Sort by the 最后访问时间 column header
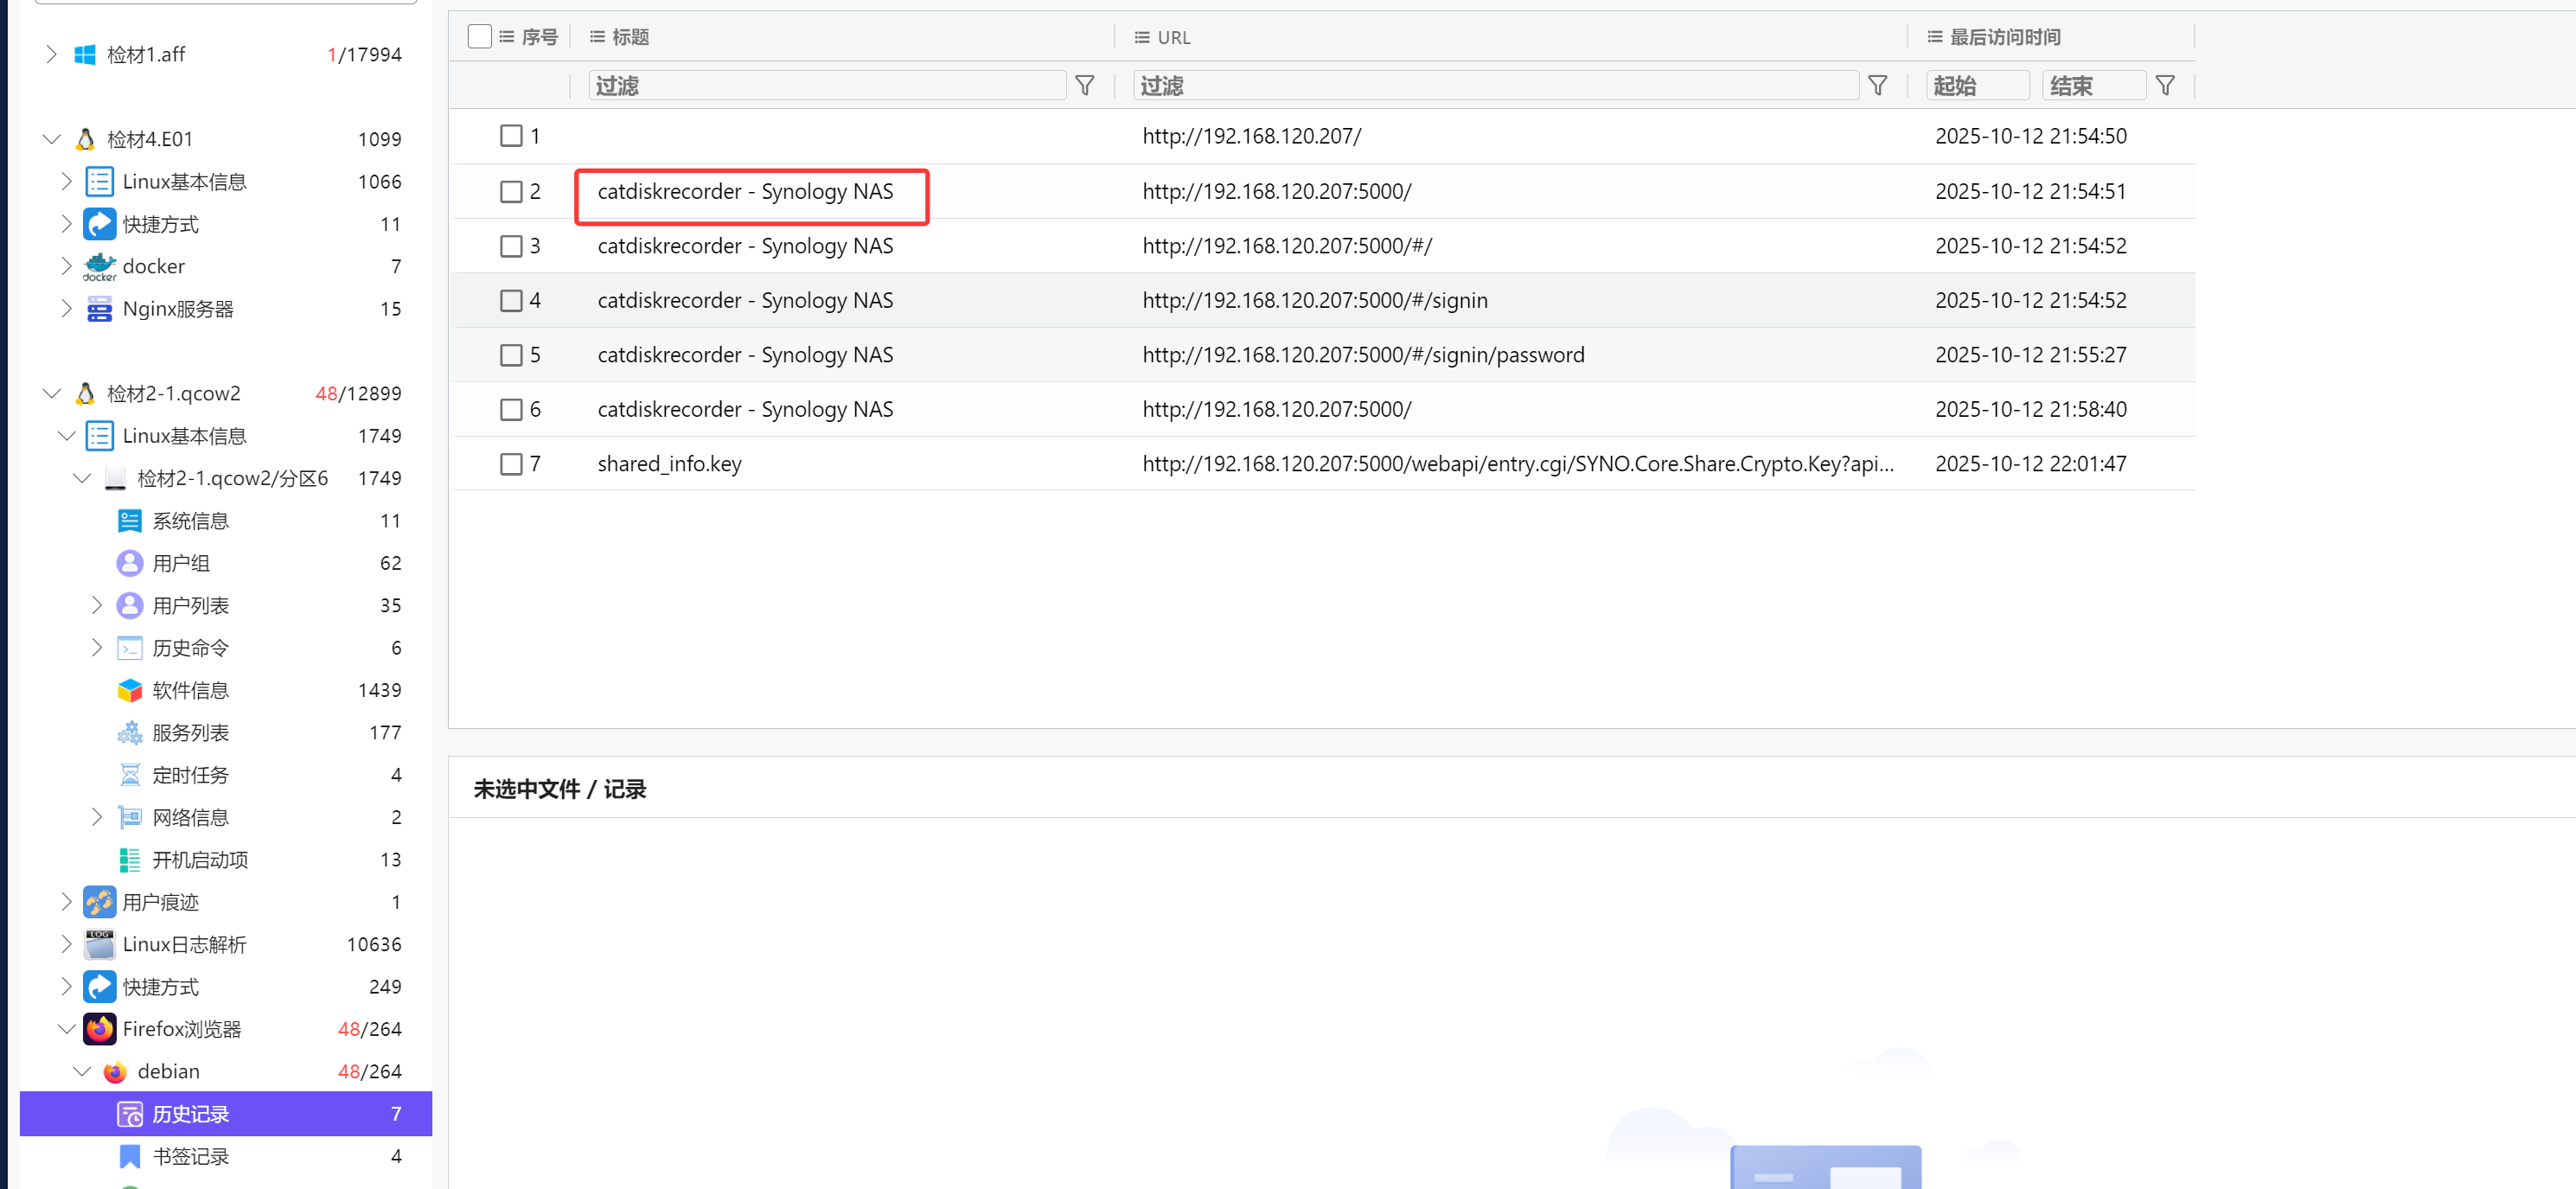 pos(2004,37)
